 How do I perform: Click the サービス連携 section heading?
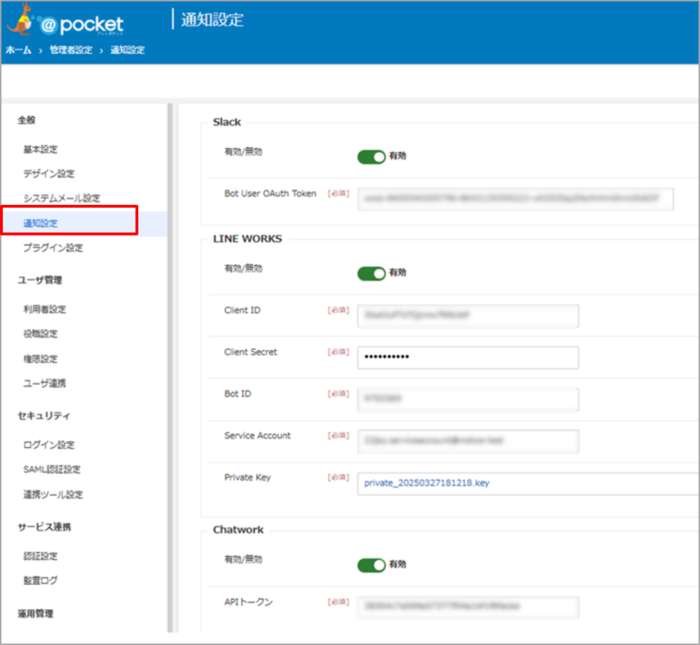click(44, 527)
